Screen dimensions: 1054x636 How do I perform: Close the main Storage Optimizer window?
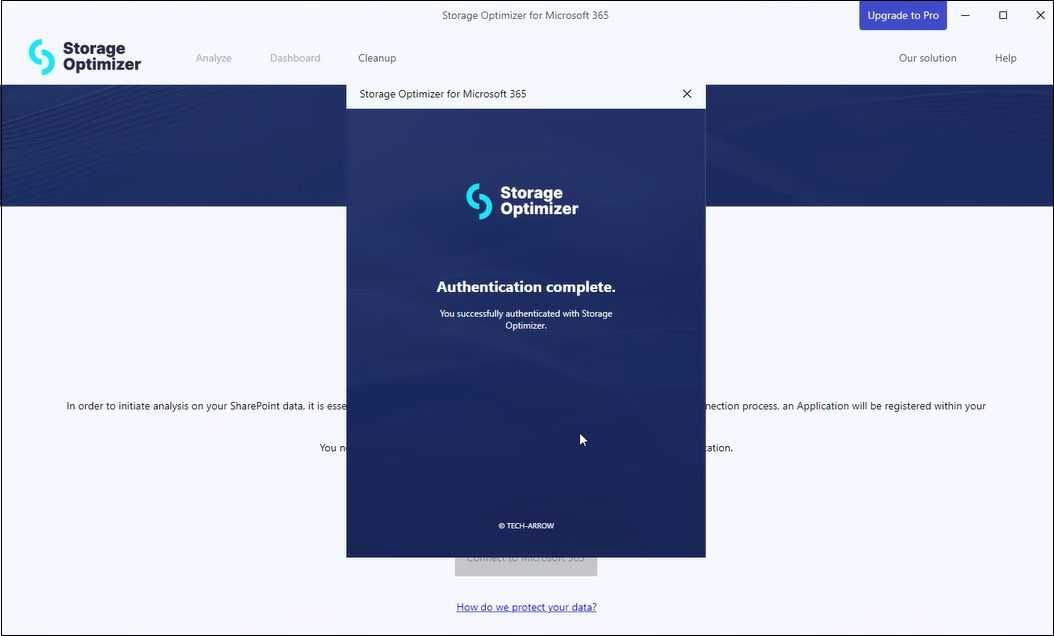[x=1040, y=15]
